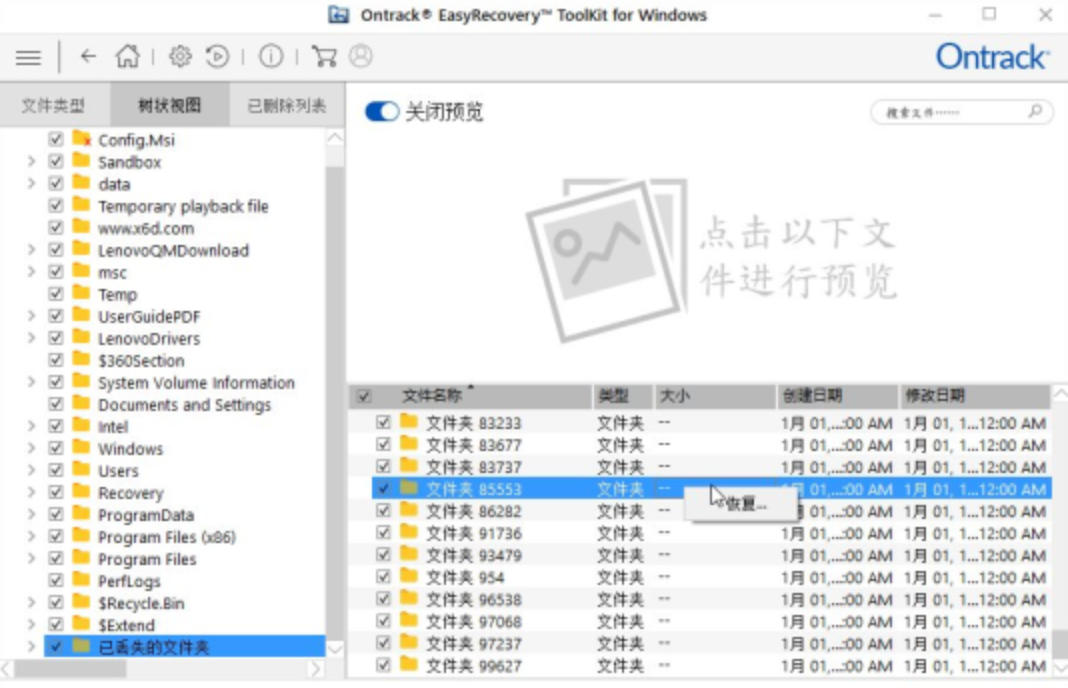Click folder icon of 文件夹 954
This screenshot has height=688, width=1068.
click(409, 576)
